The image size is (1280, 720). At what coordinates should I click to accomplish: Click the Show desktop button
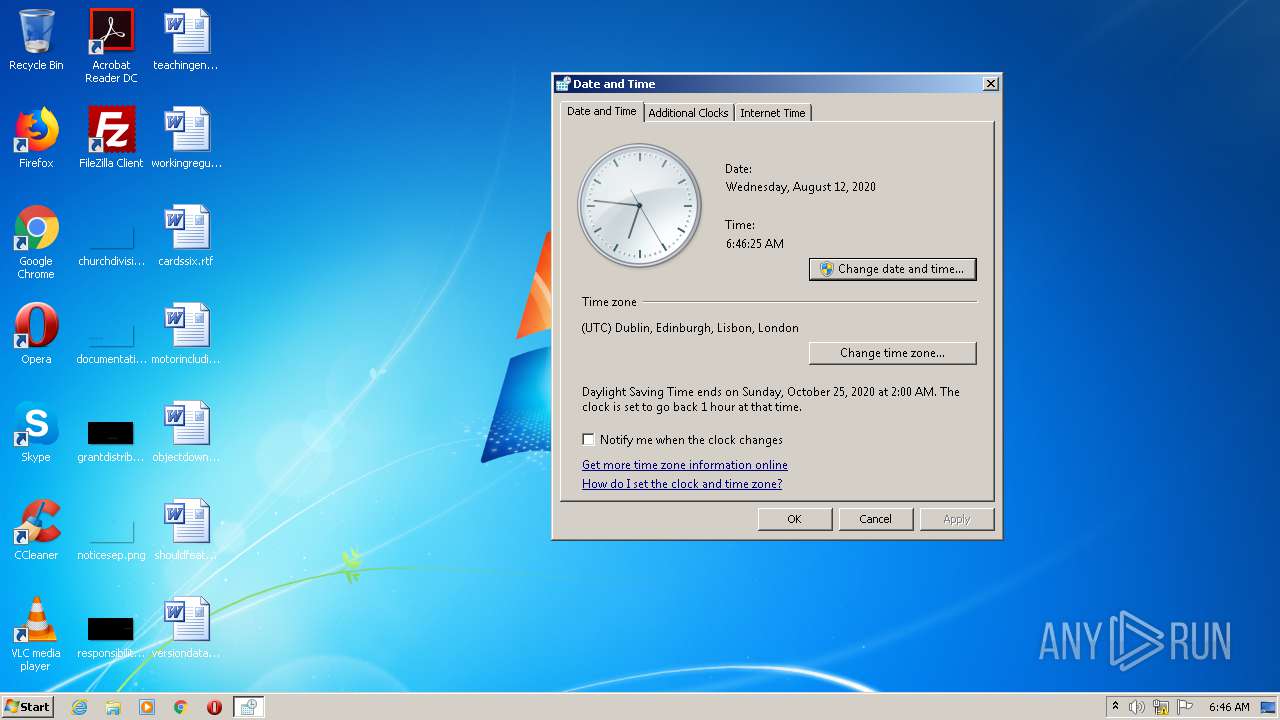[1269, 707]
